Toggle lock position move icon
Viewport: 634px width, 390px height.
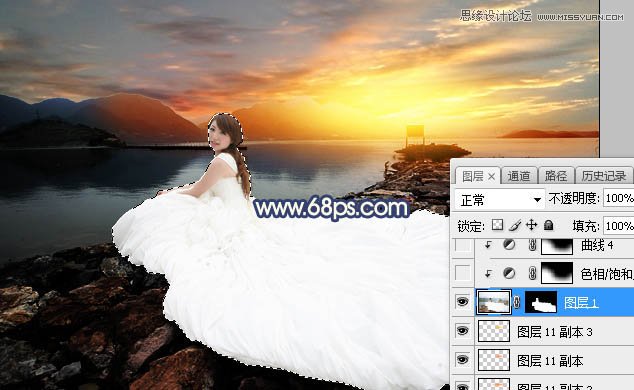[x=532, y=225]
